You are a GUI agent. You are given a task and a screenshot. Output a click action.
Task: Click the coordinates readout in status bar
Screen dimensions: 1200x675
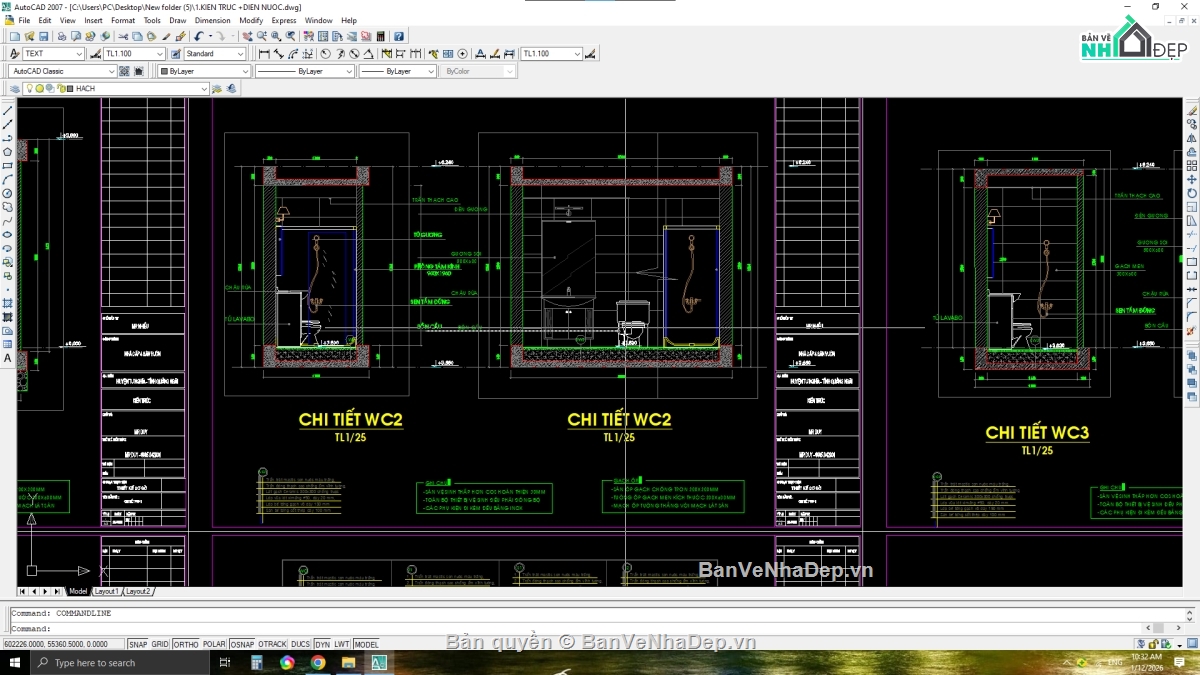64,645
